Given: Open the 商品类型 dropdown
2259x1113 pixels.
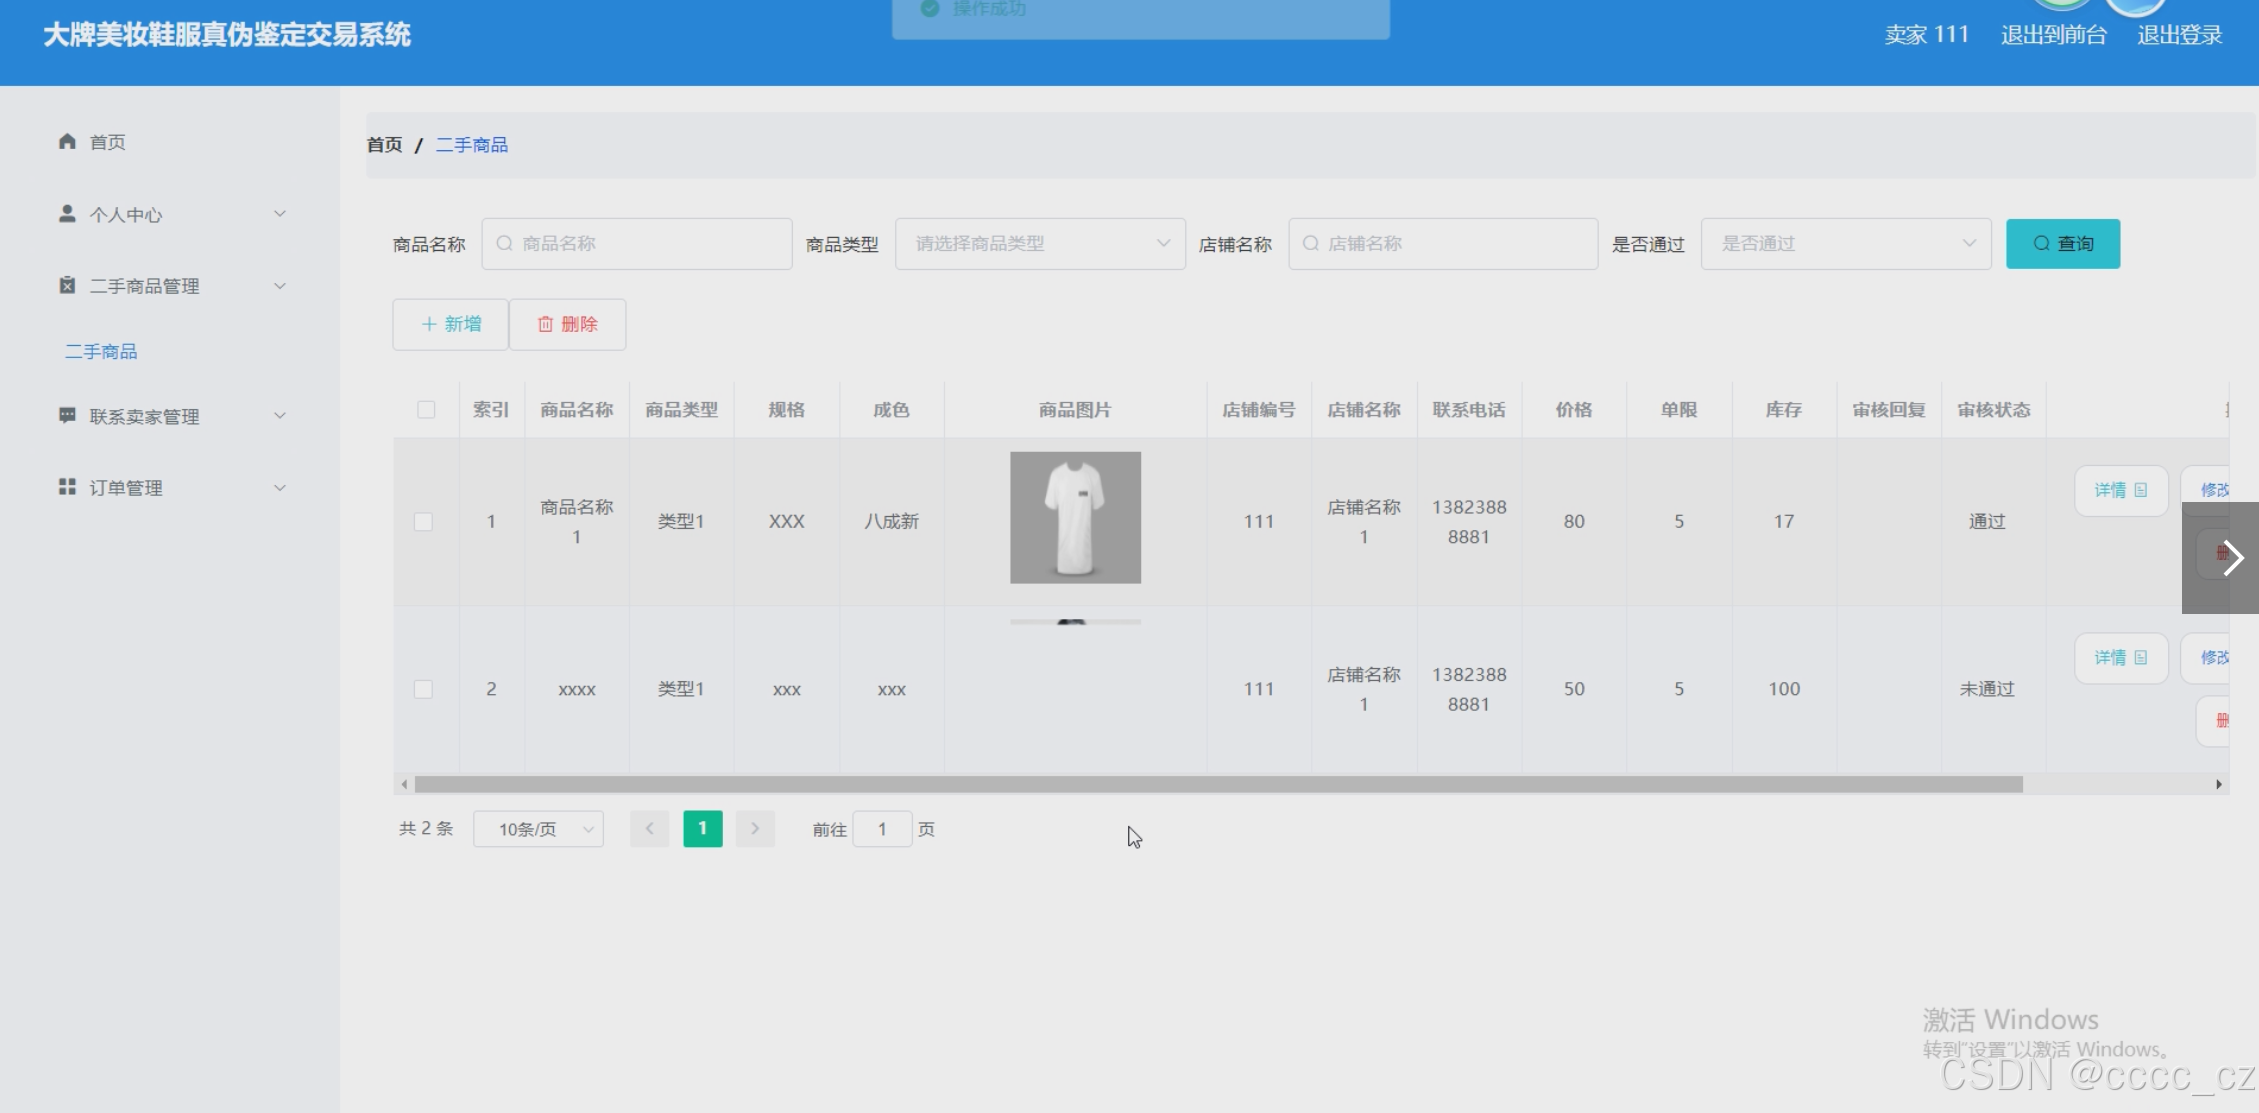Looking at the screenshot, I should (1039, 244).
